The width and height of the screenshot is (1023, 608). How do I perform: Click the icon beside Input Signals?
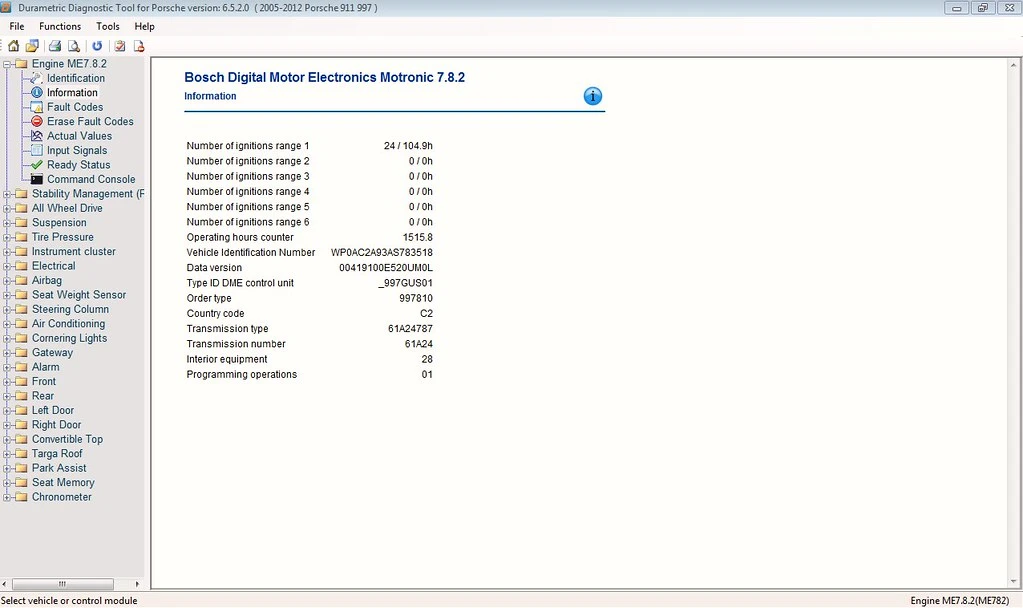click(x=37, y=150)
